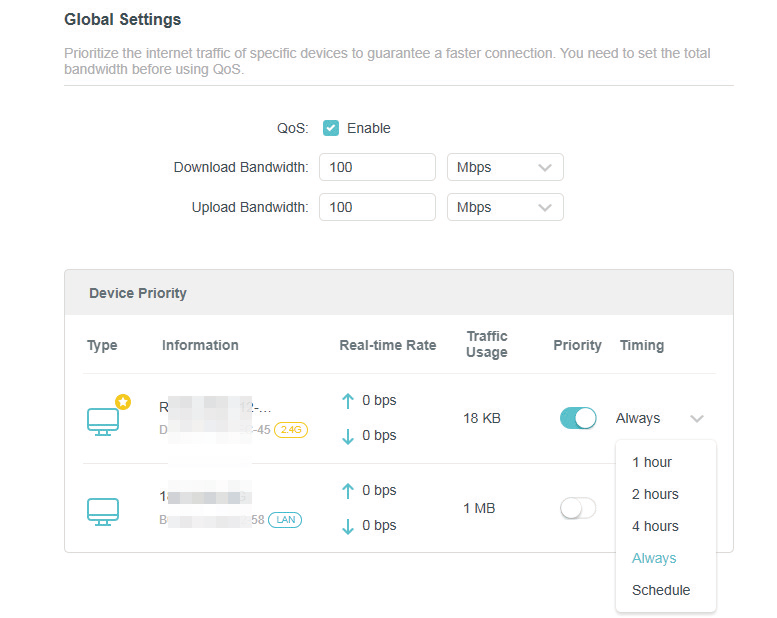
Task: Collapse the Always timing dropdown chevron
Action: click(697, 419)
